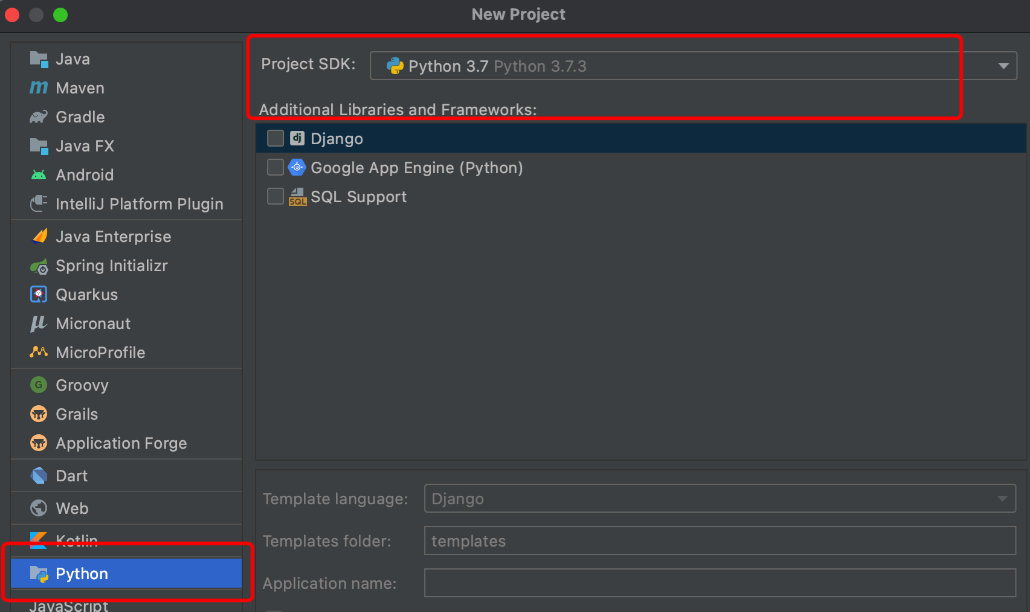Click the IntelliJ Platform Plugin icon
Viewport: 1030px width, 612px height.
pos(39,204)
